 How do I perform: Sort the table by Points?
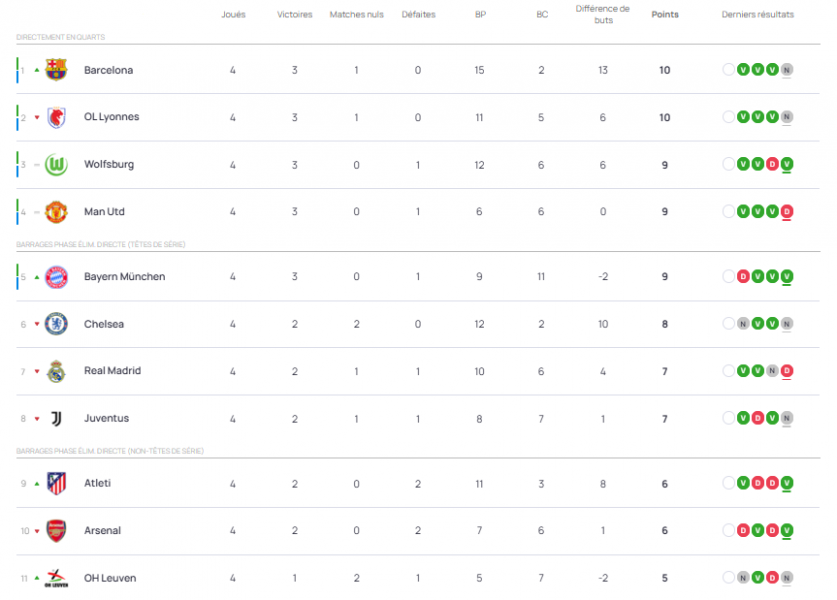[664, 14]
